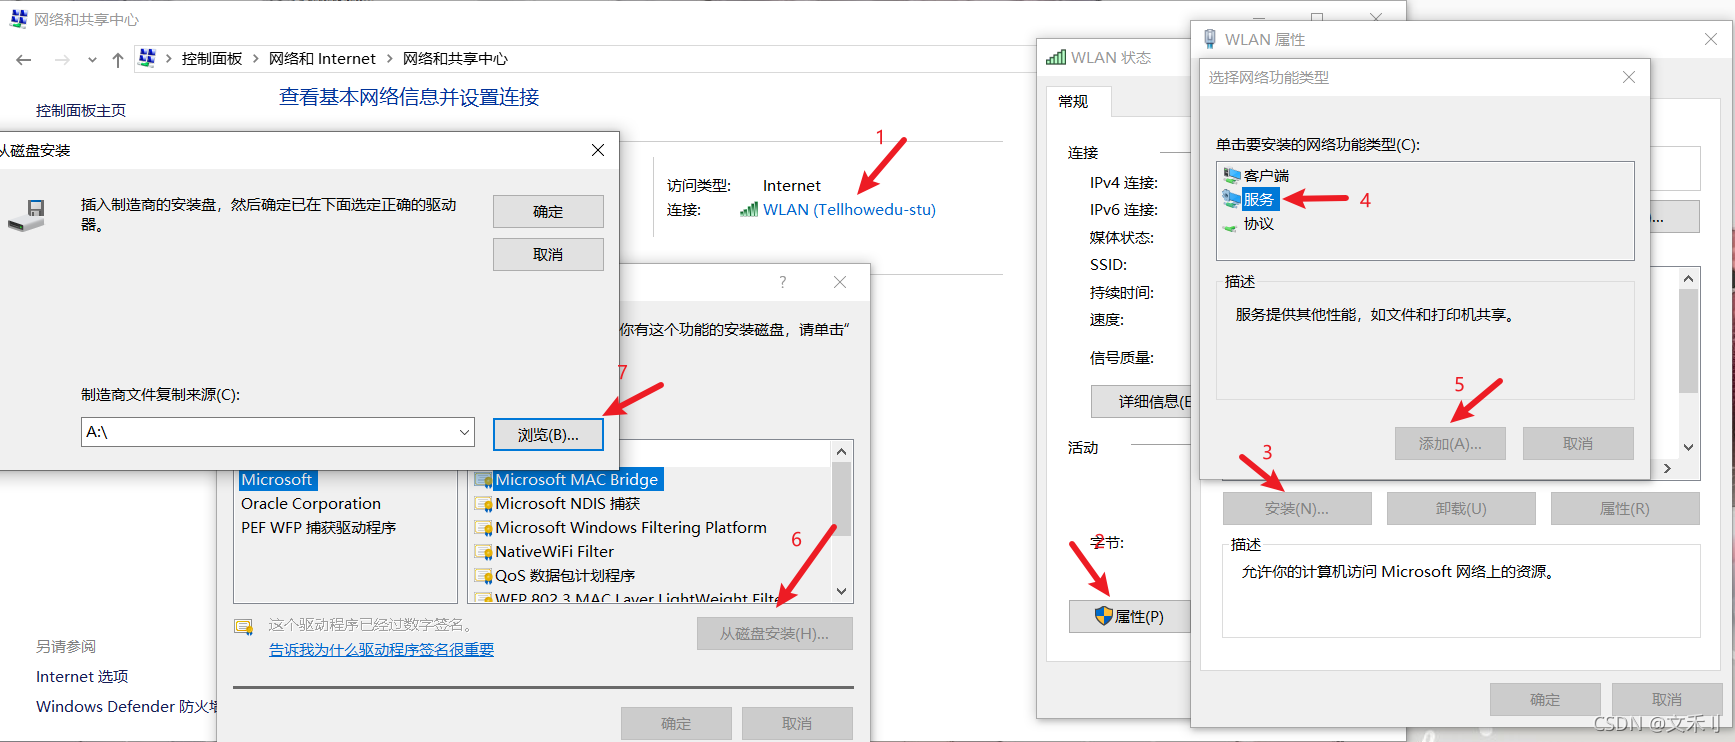Open 控制面板主页 link in sidebar

click(81, 110)
